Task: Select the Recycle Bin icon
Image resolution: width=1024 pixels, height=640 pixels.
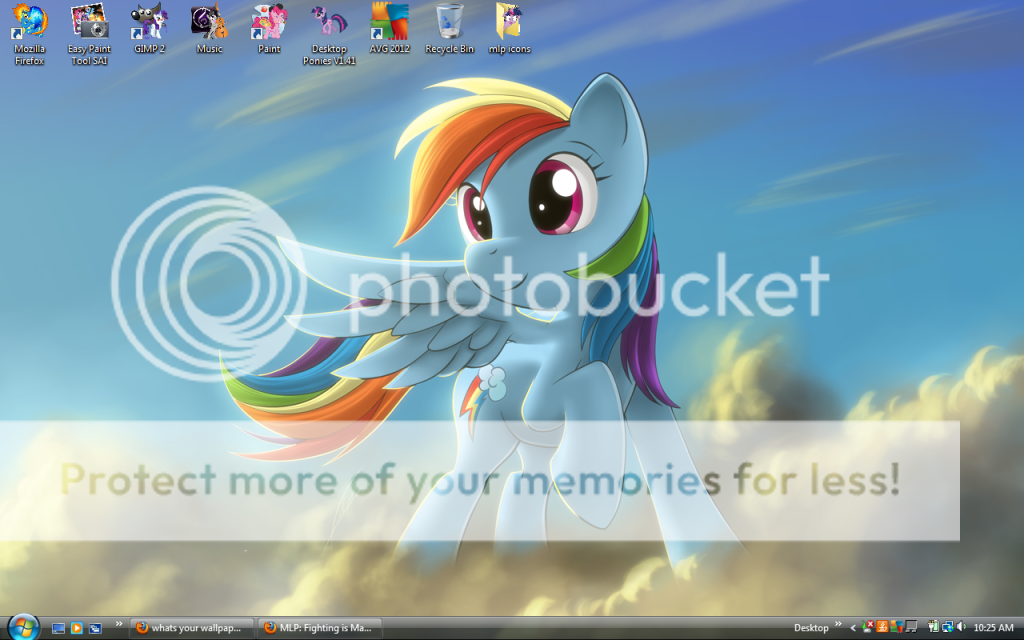Action: coord(449,29)
